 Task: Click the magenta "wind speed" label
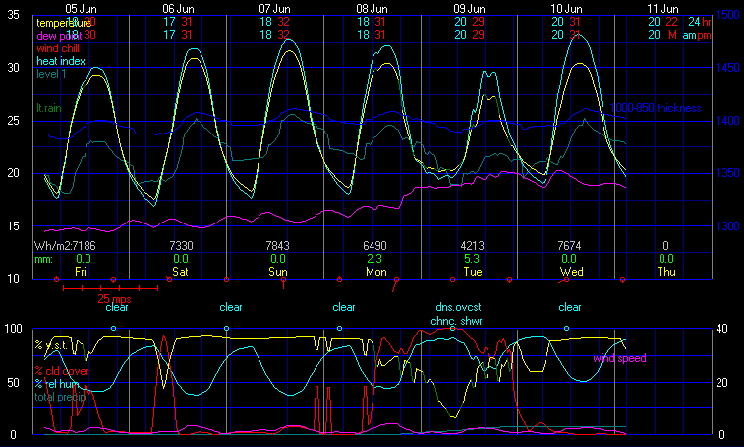[x=620, y=358]
